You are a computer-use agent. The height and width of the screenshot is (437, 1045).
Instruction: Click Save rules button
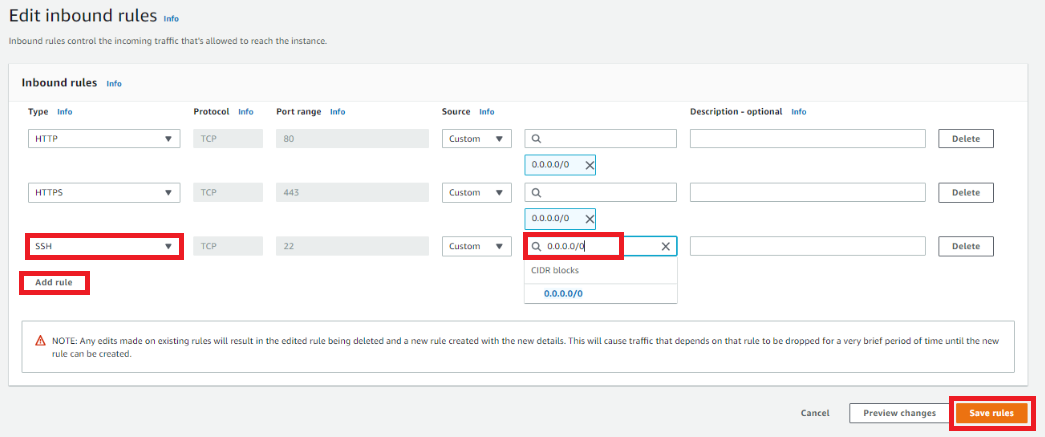click(991, 413)
